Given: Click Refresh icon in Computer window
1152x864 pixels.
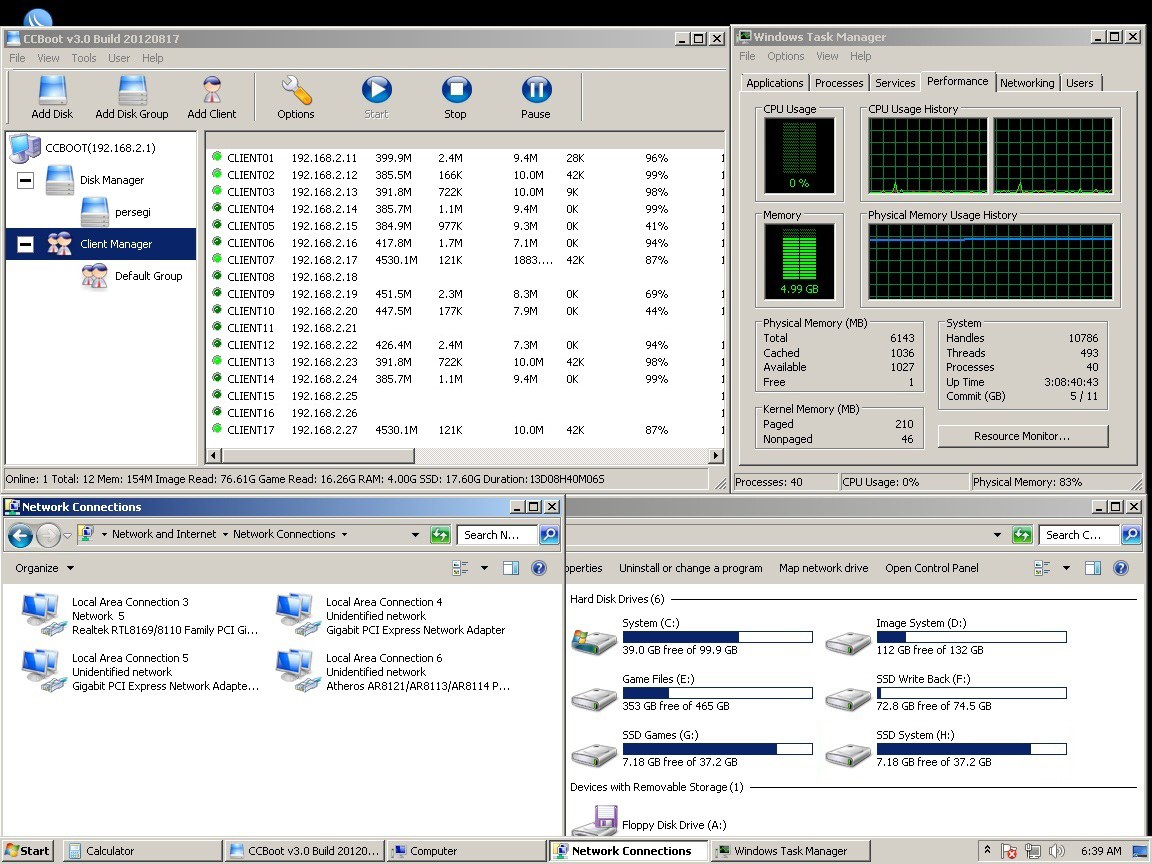Looking at the screenshot, I should pyautogui.click(x=1022, y=535).
